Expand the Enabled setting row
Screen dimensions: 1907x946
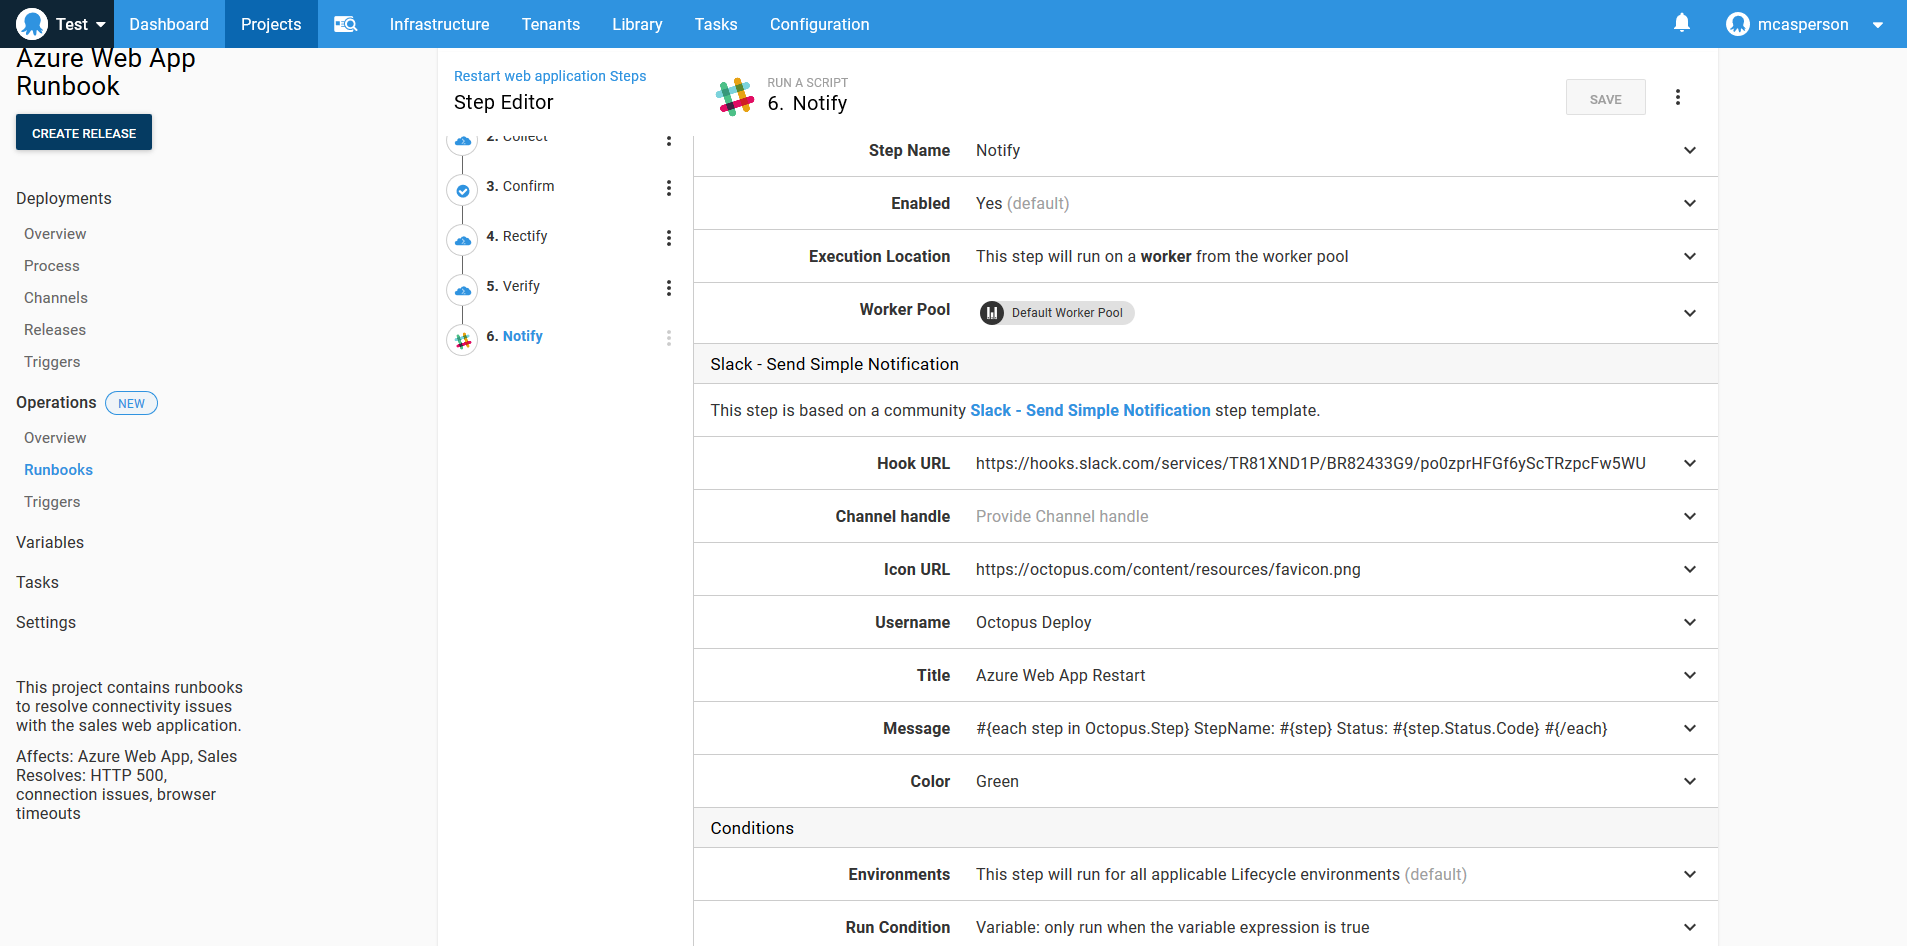click(1688, 203)
